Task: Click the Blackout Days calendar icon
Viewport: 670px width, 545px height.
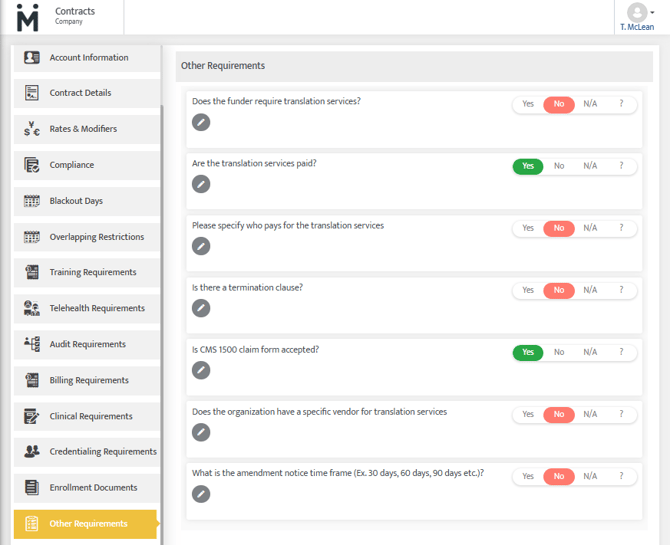Action: click(32, 201)
